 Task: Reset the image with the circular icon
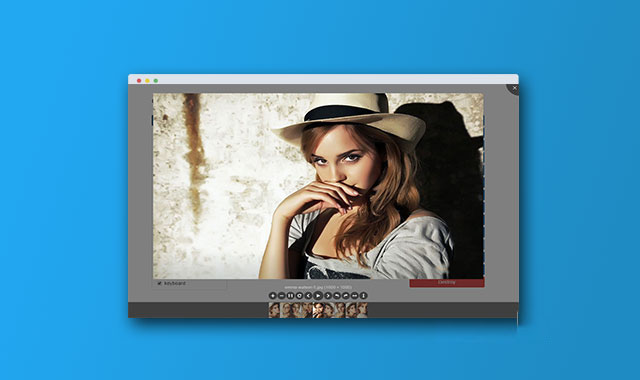[299, 296]
